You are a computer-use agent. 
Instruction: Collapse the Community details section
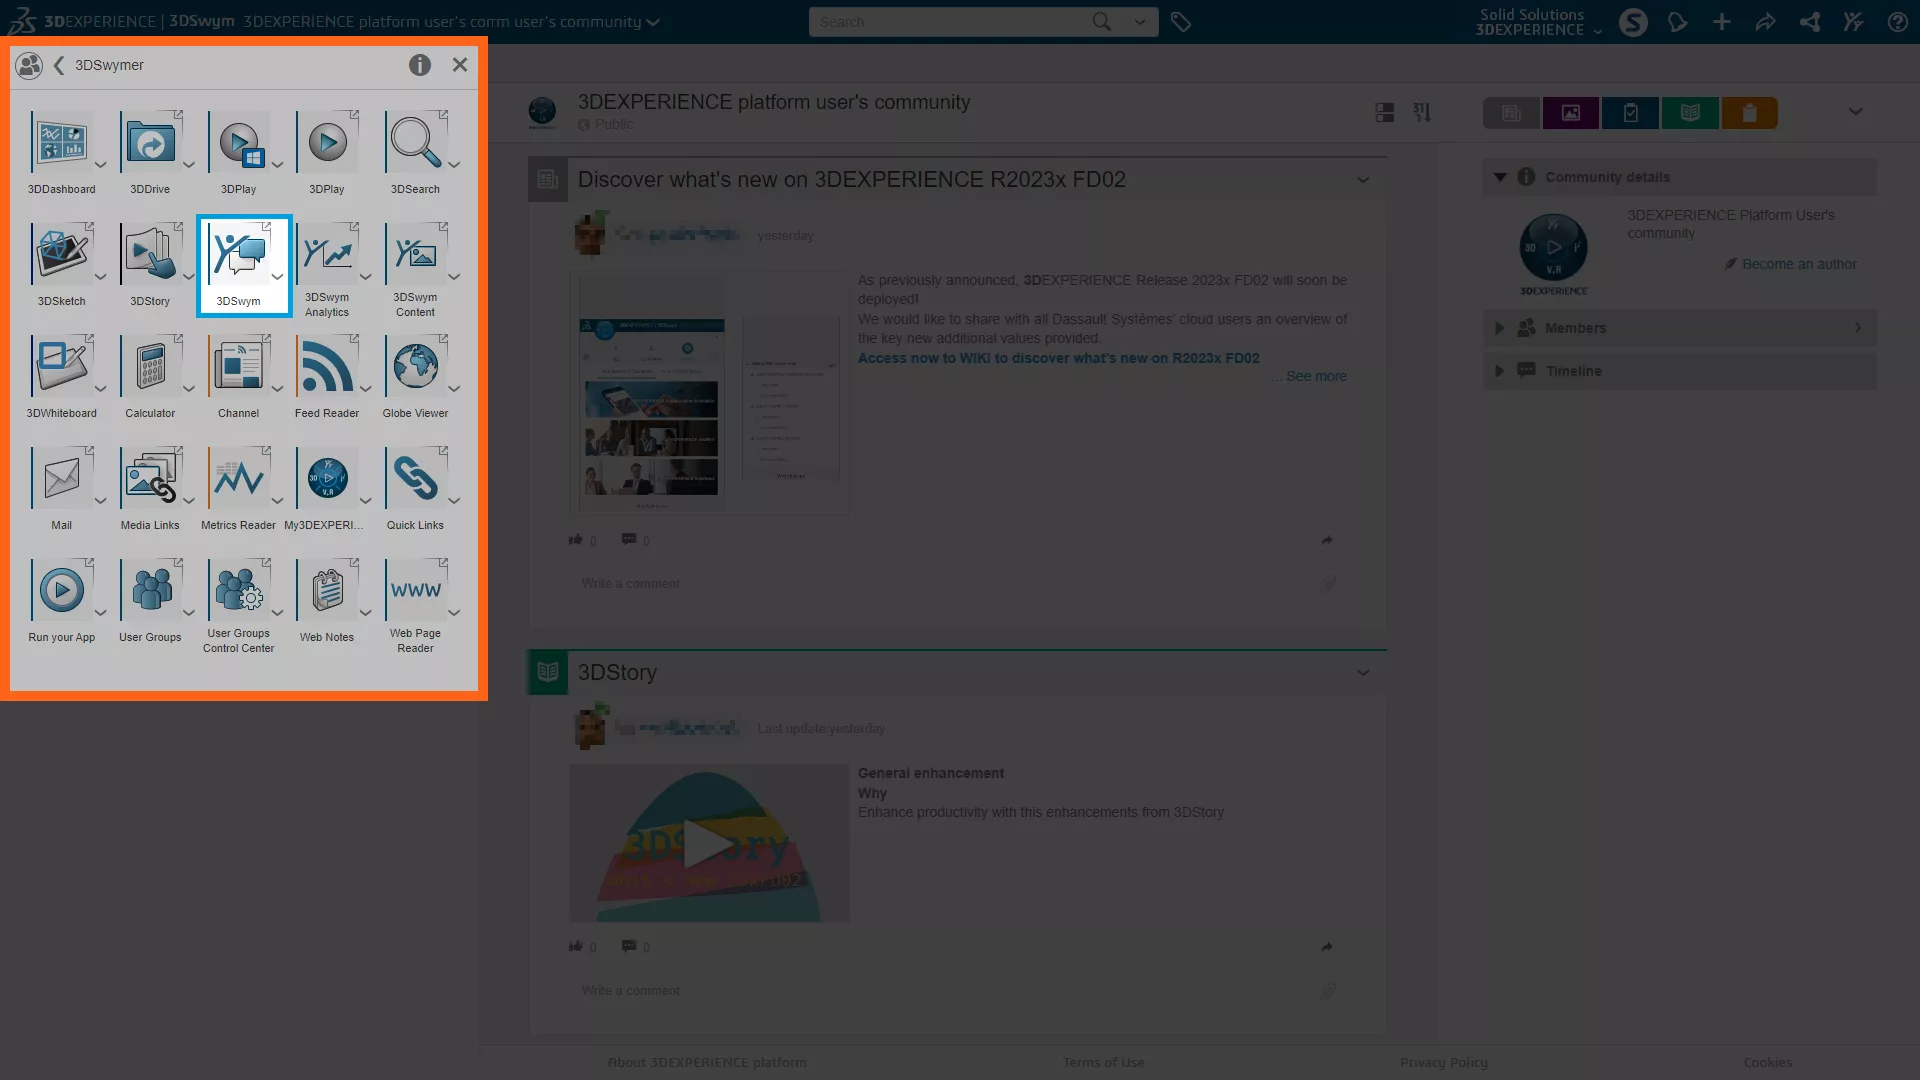pos(1500,177)
